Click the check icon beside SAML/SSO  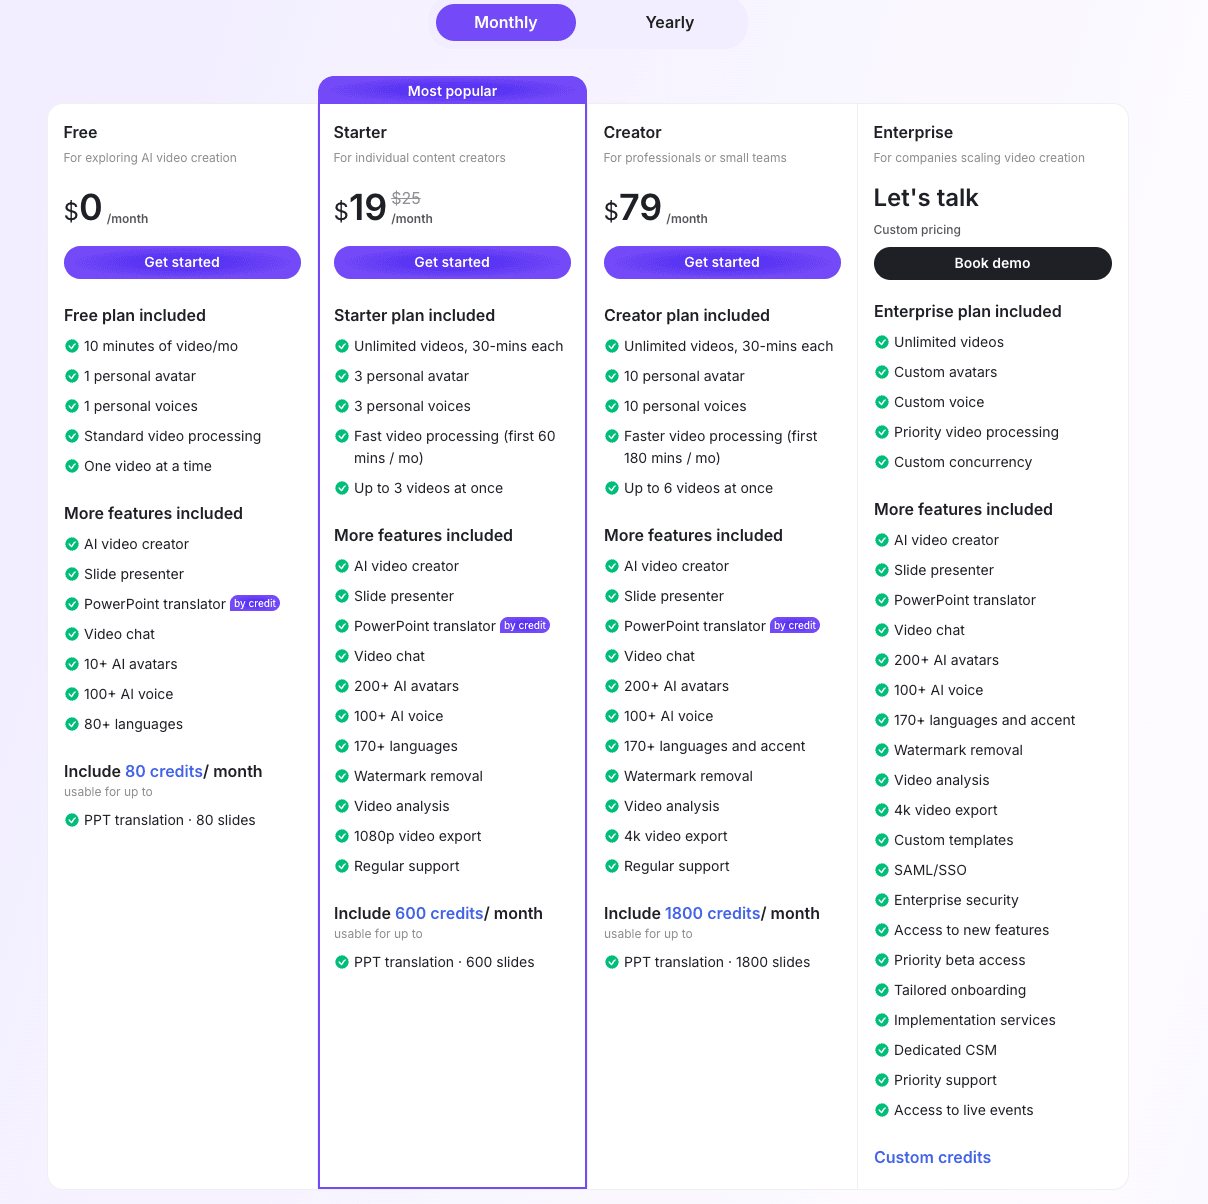(x=882, y=870)
